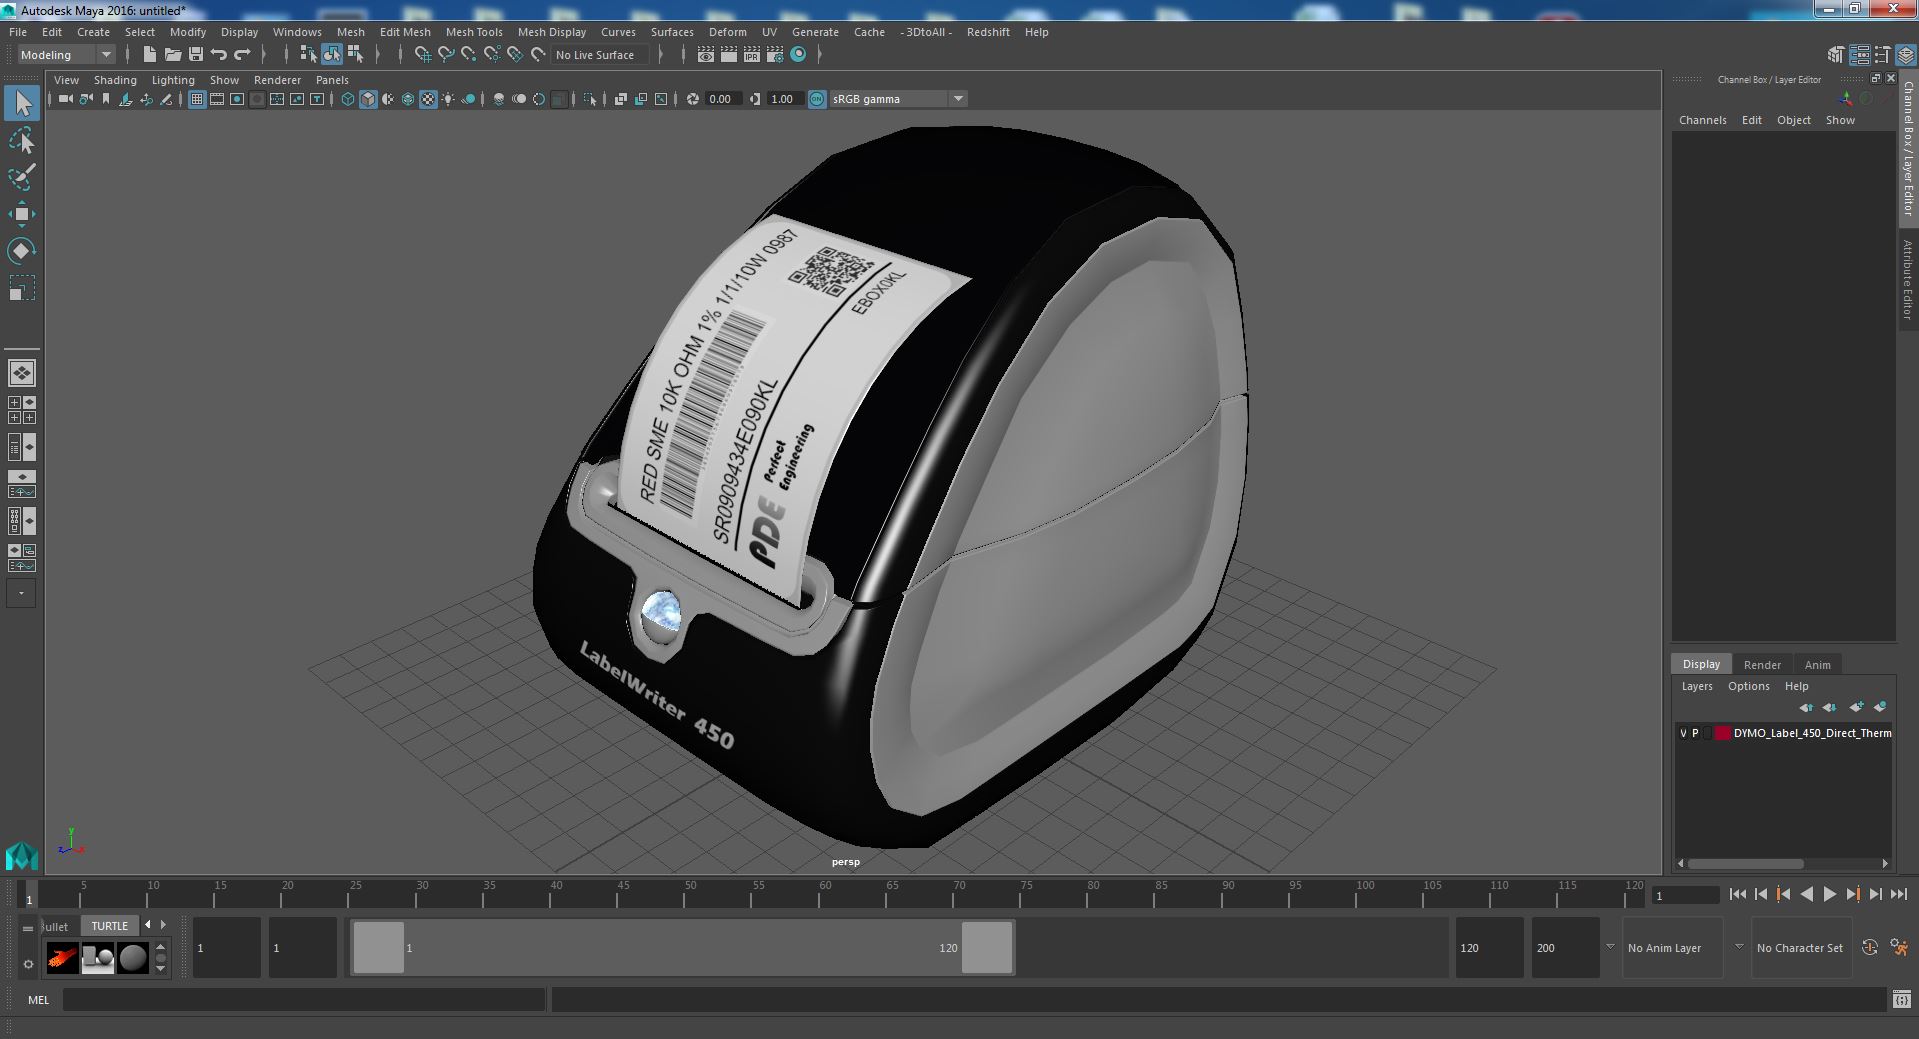Show Tool Settings panel
This screenshot has height=1039, width=1919.
[x=1882, y=55]
